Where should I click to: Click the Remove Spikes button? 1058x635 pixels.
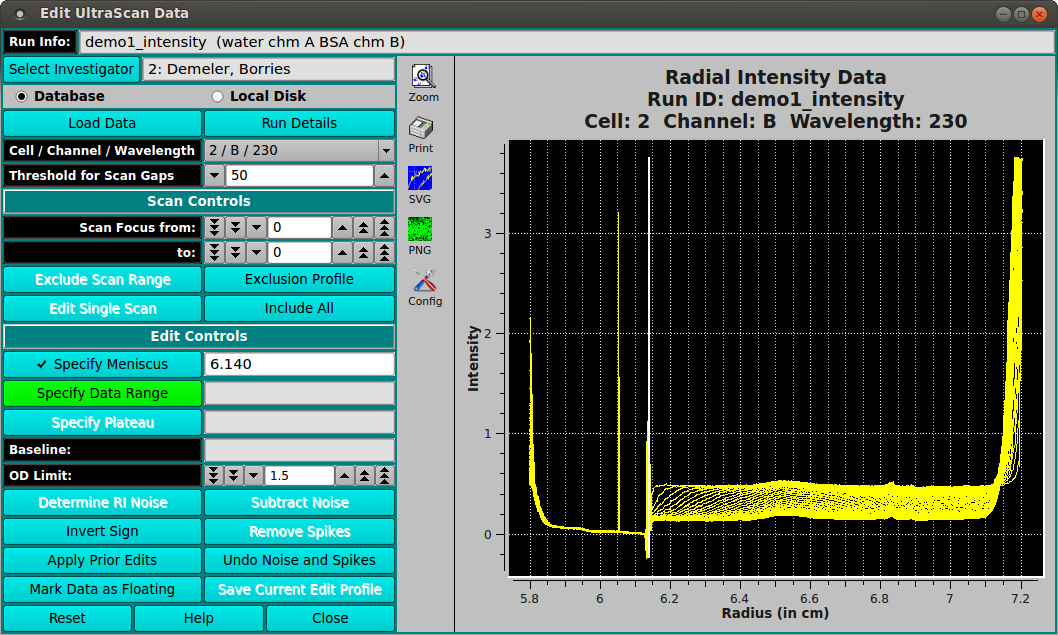coord(299,532)
